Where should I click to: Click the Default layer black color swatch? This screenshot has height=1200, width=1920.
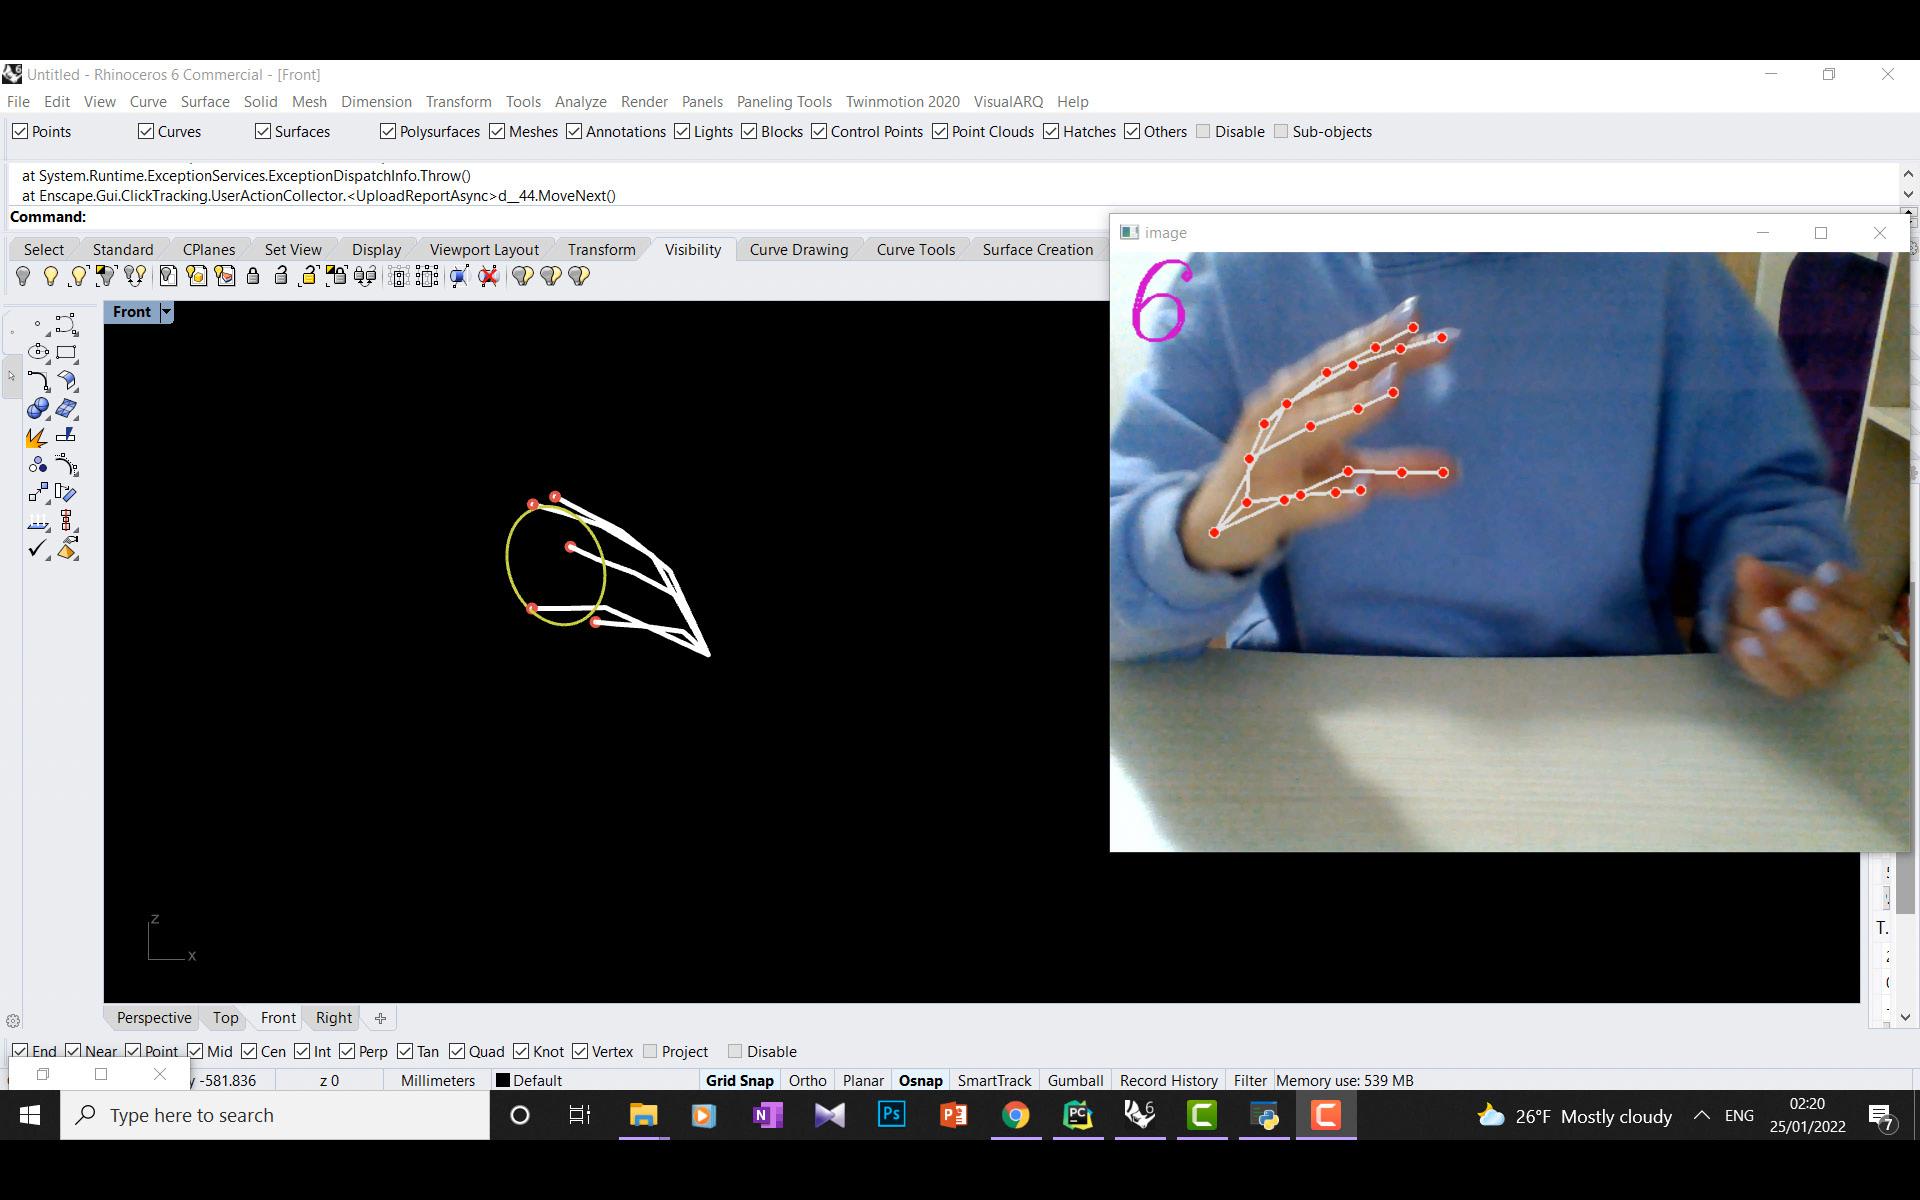(503, 1080)
